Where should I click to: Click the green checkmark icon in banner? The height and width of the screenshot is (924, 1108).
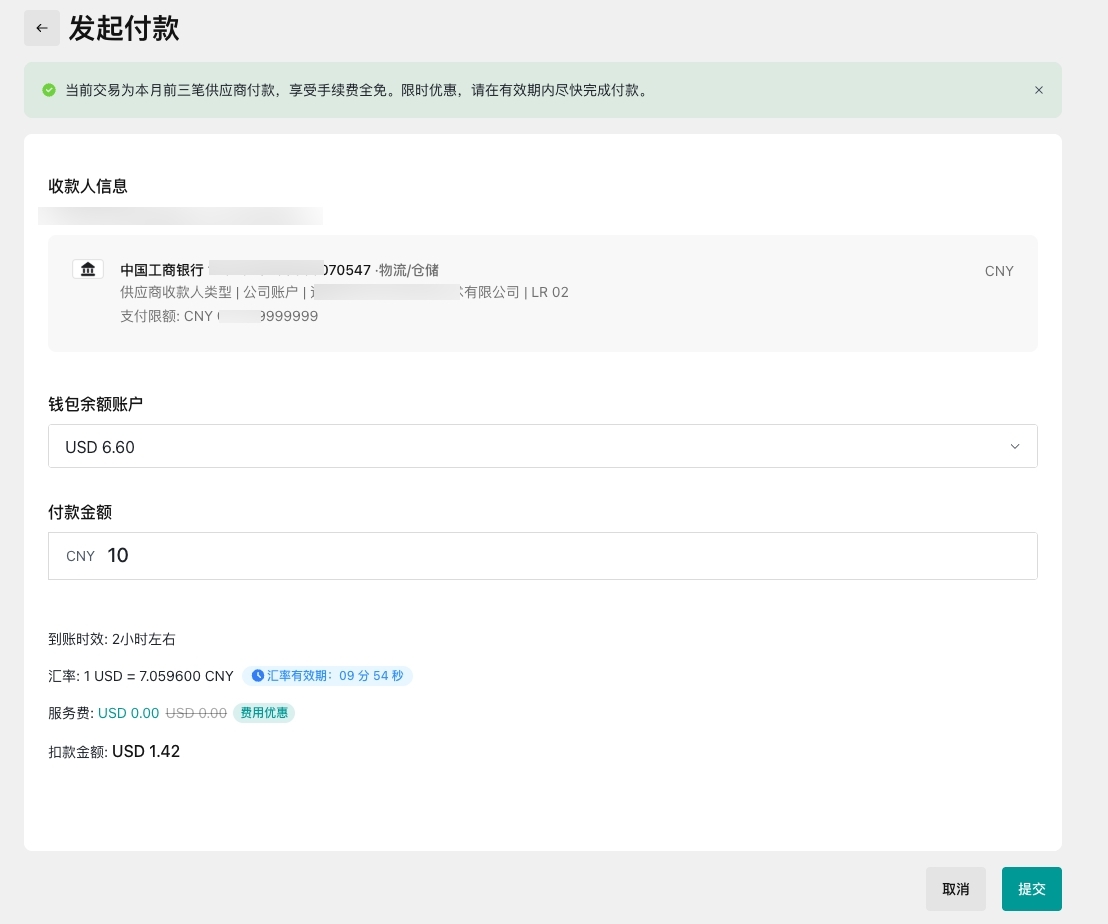(49, 90)
